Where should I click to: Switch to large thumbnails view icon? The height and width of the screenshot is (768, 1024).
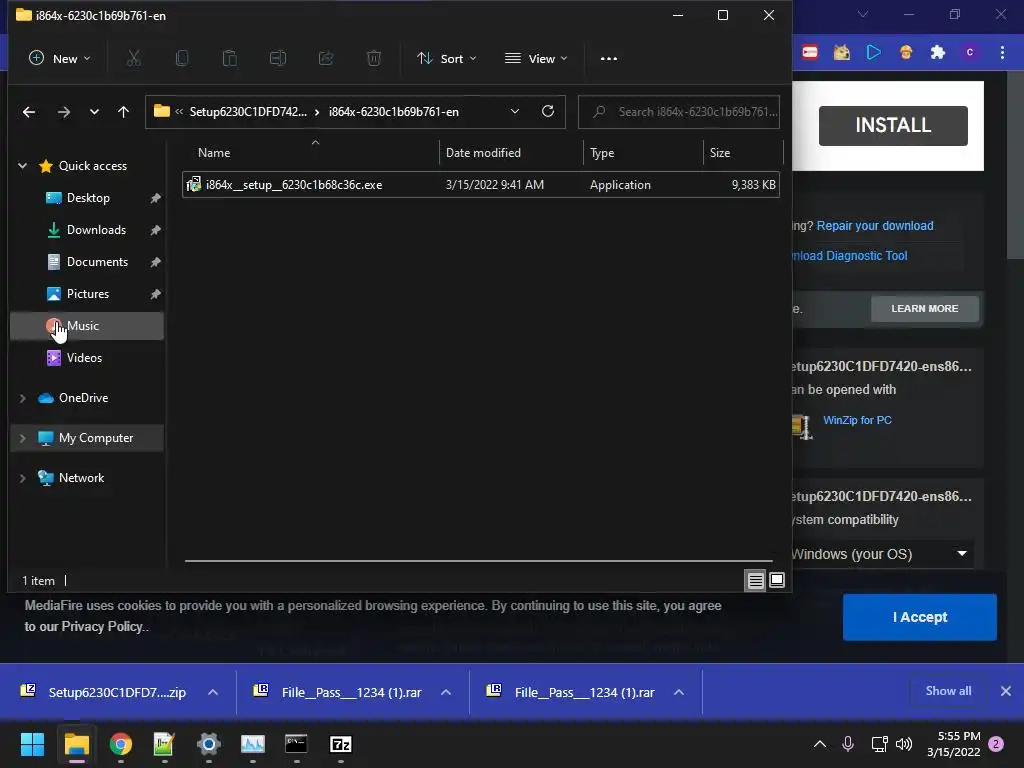pos(776,580)
